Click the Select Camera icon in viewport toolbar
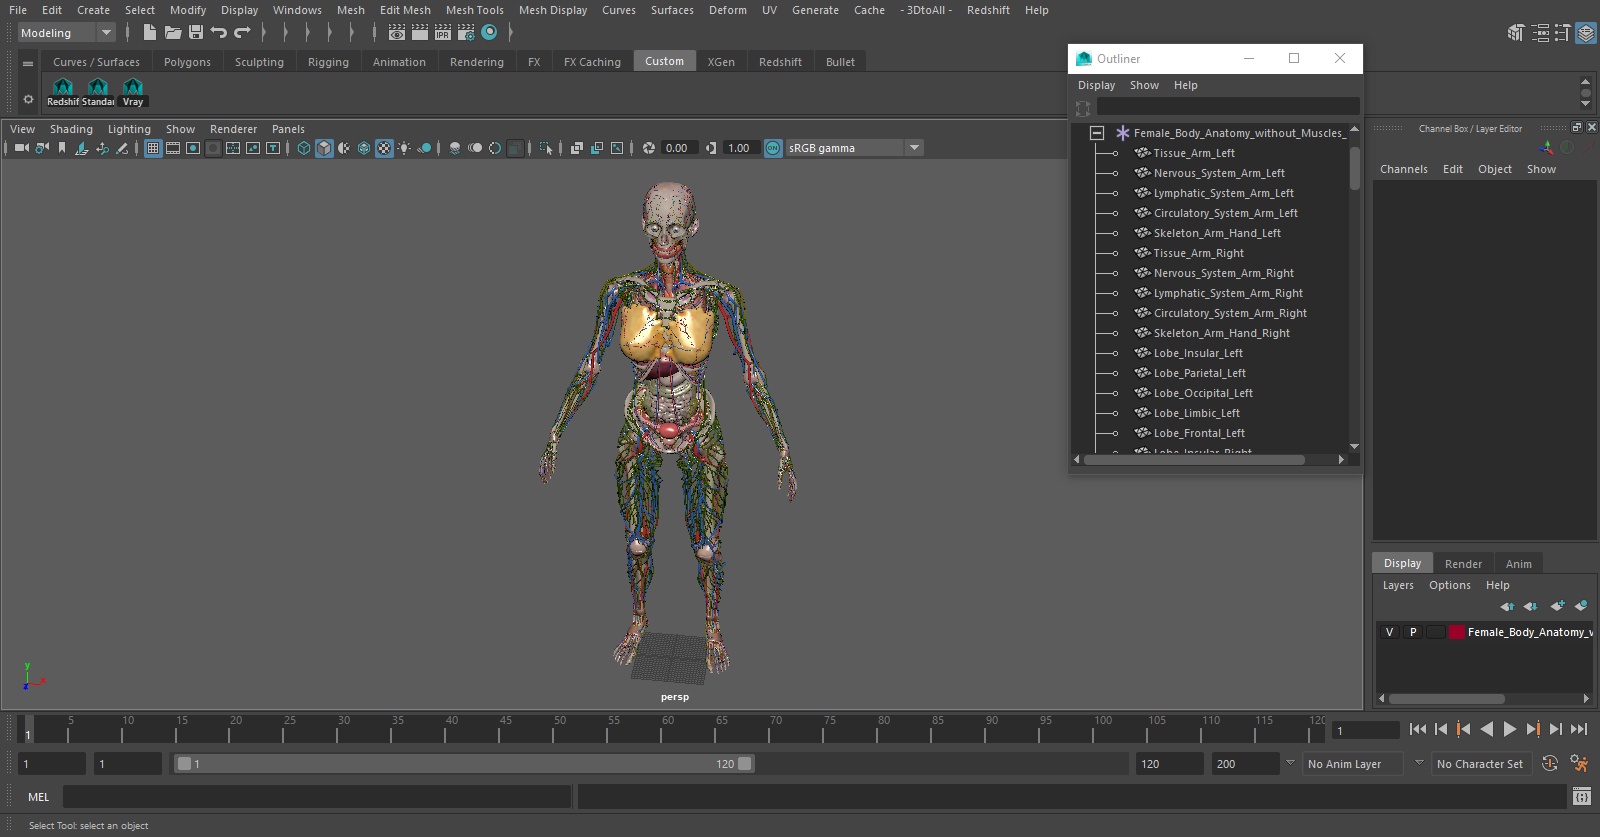The height and width of the screenshot is (837, 1600). point(21,148)
